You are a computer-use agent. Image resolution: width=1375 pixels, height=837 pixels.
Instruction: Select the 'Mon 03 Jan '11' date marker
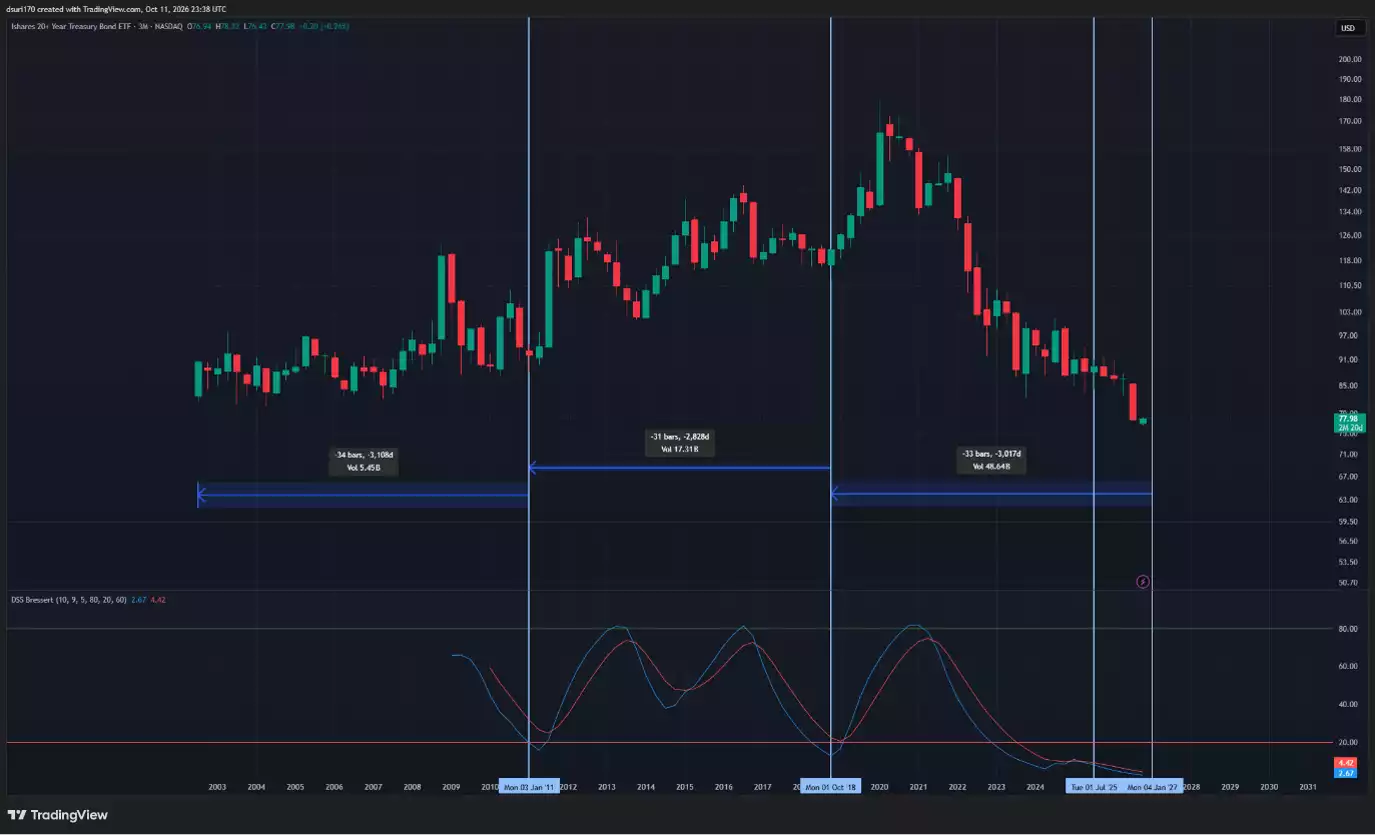coord(529,787)
